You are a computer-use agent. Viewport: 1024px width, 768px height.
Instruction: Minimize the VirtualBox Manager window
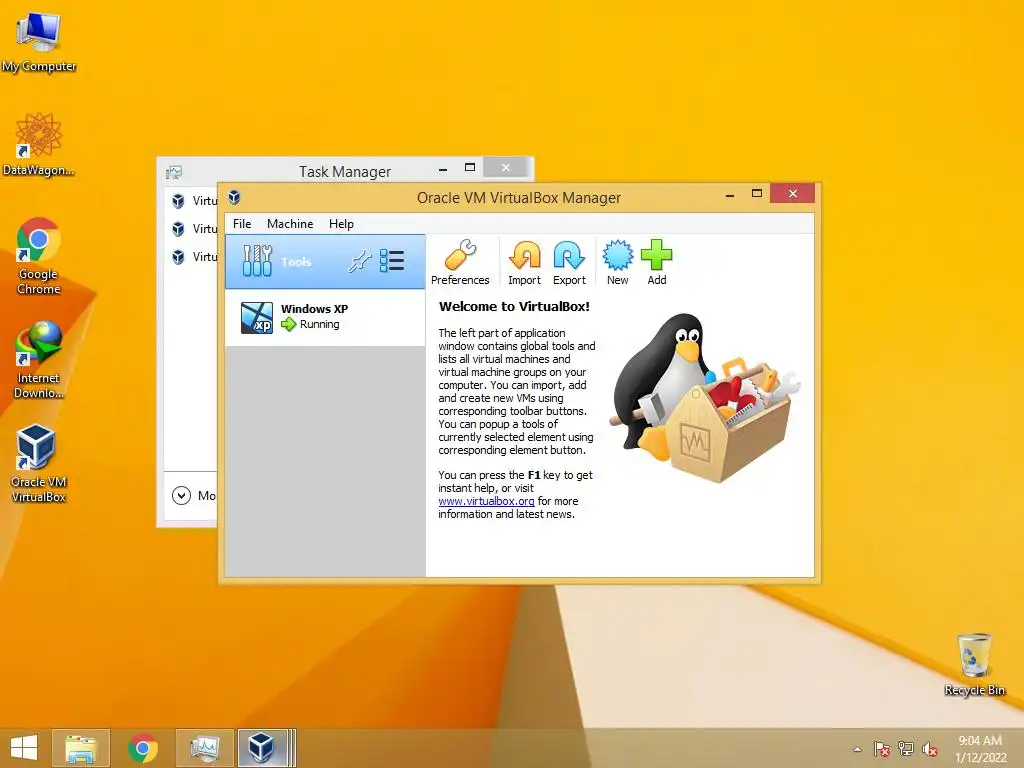tap(729, 195)
